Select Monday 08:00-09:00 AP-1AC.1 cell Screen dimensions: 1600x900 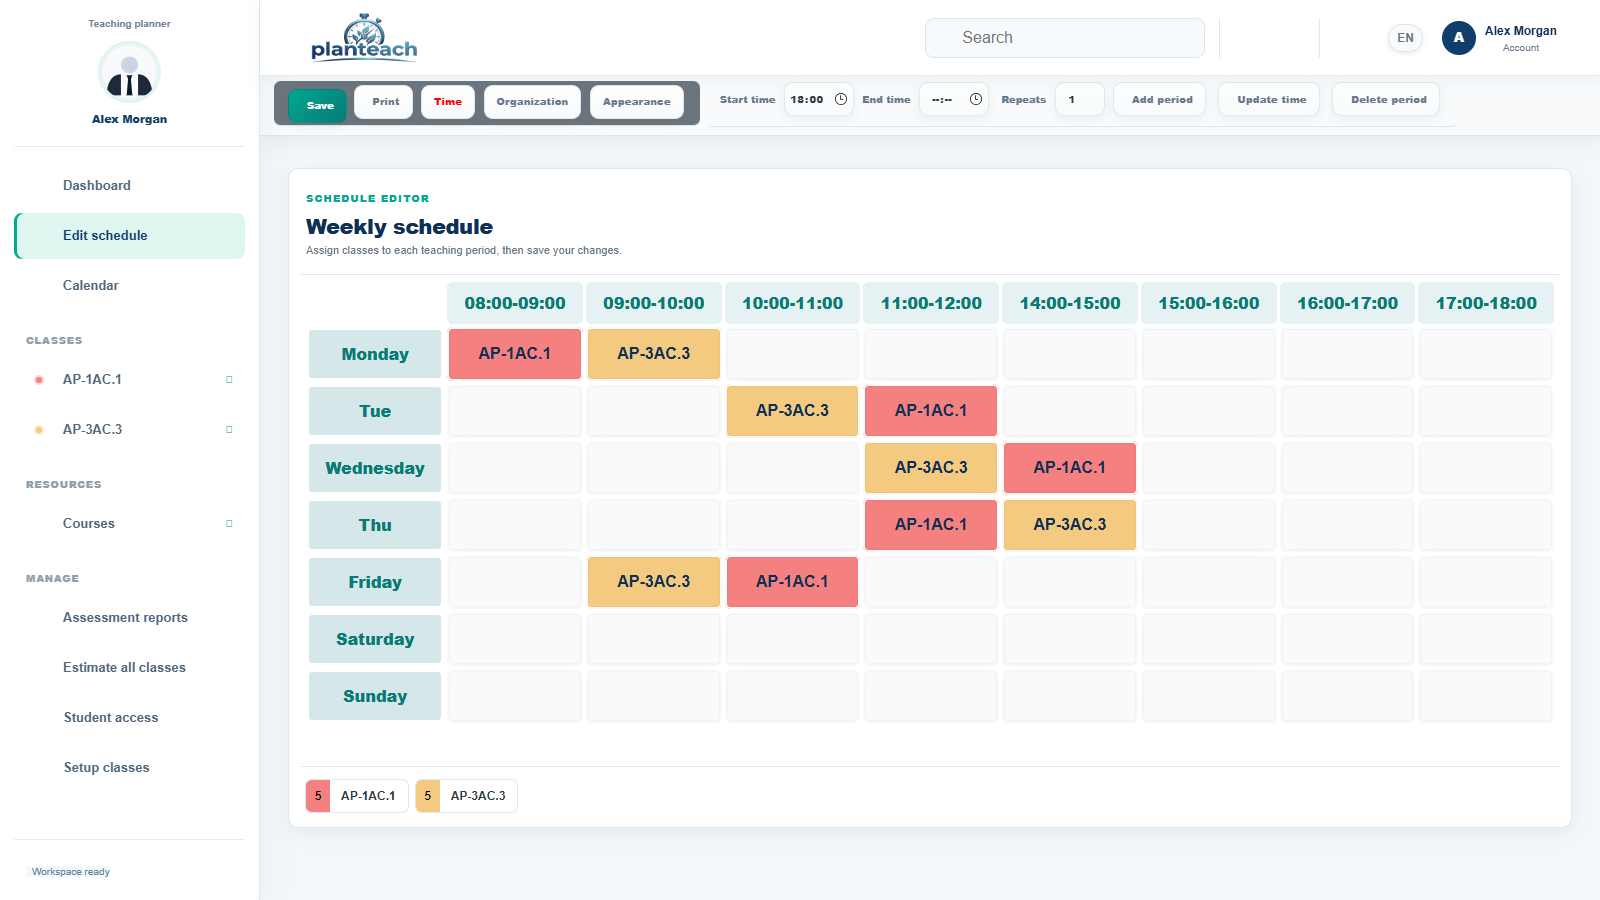(515, 354)
